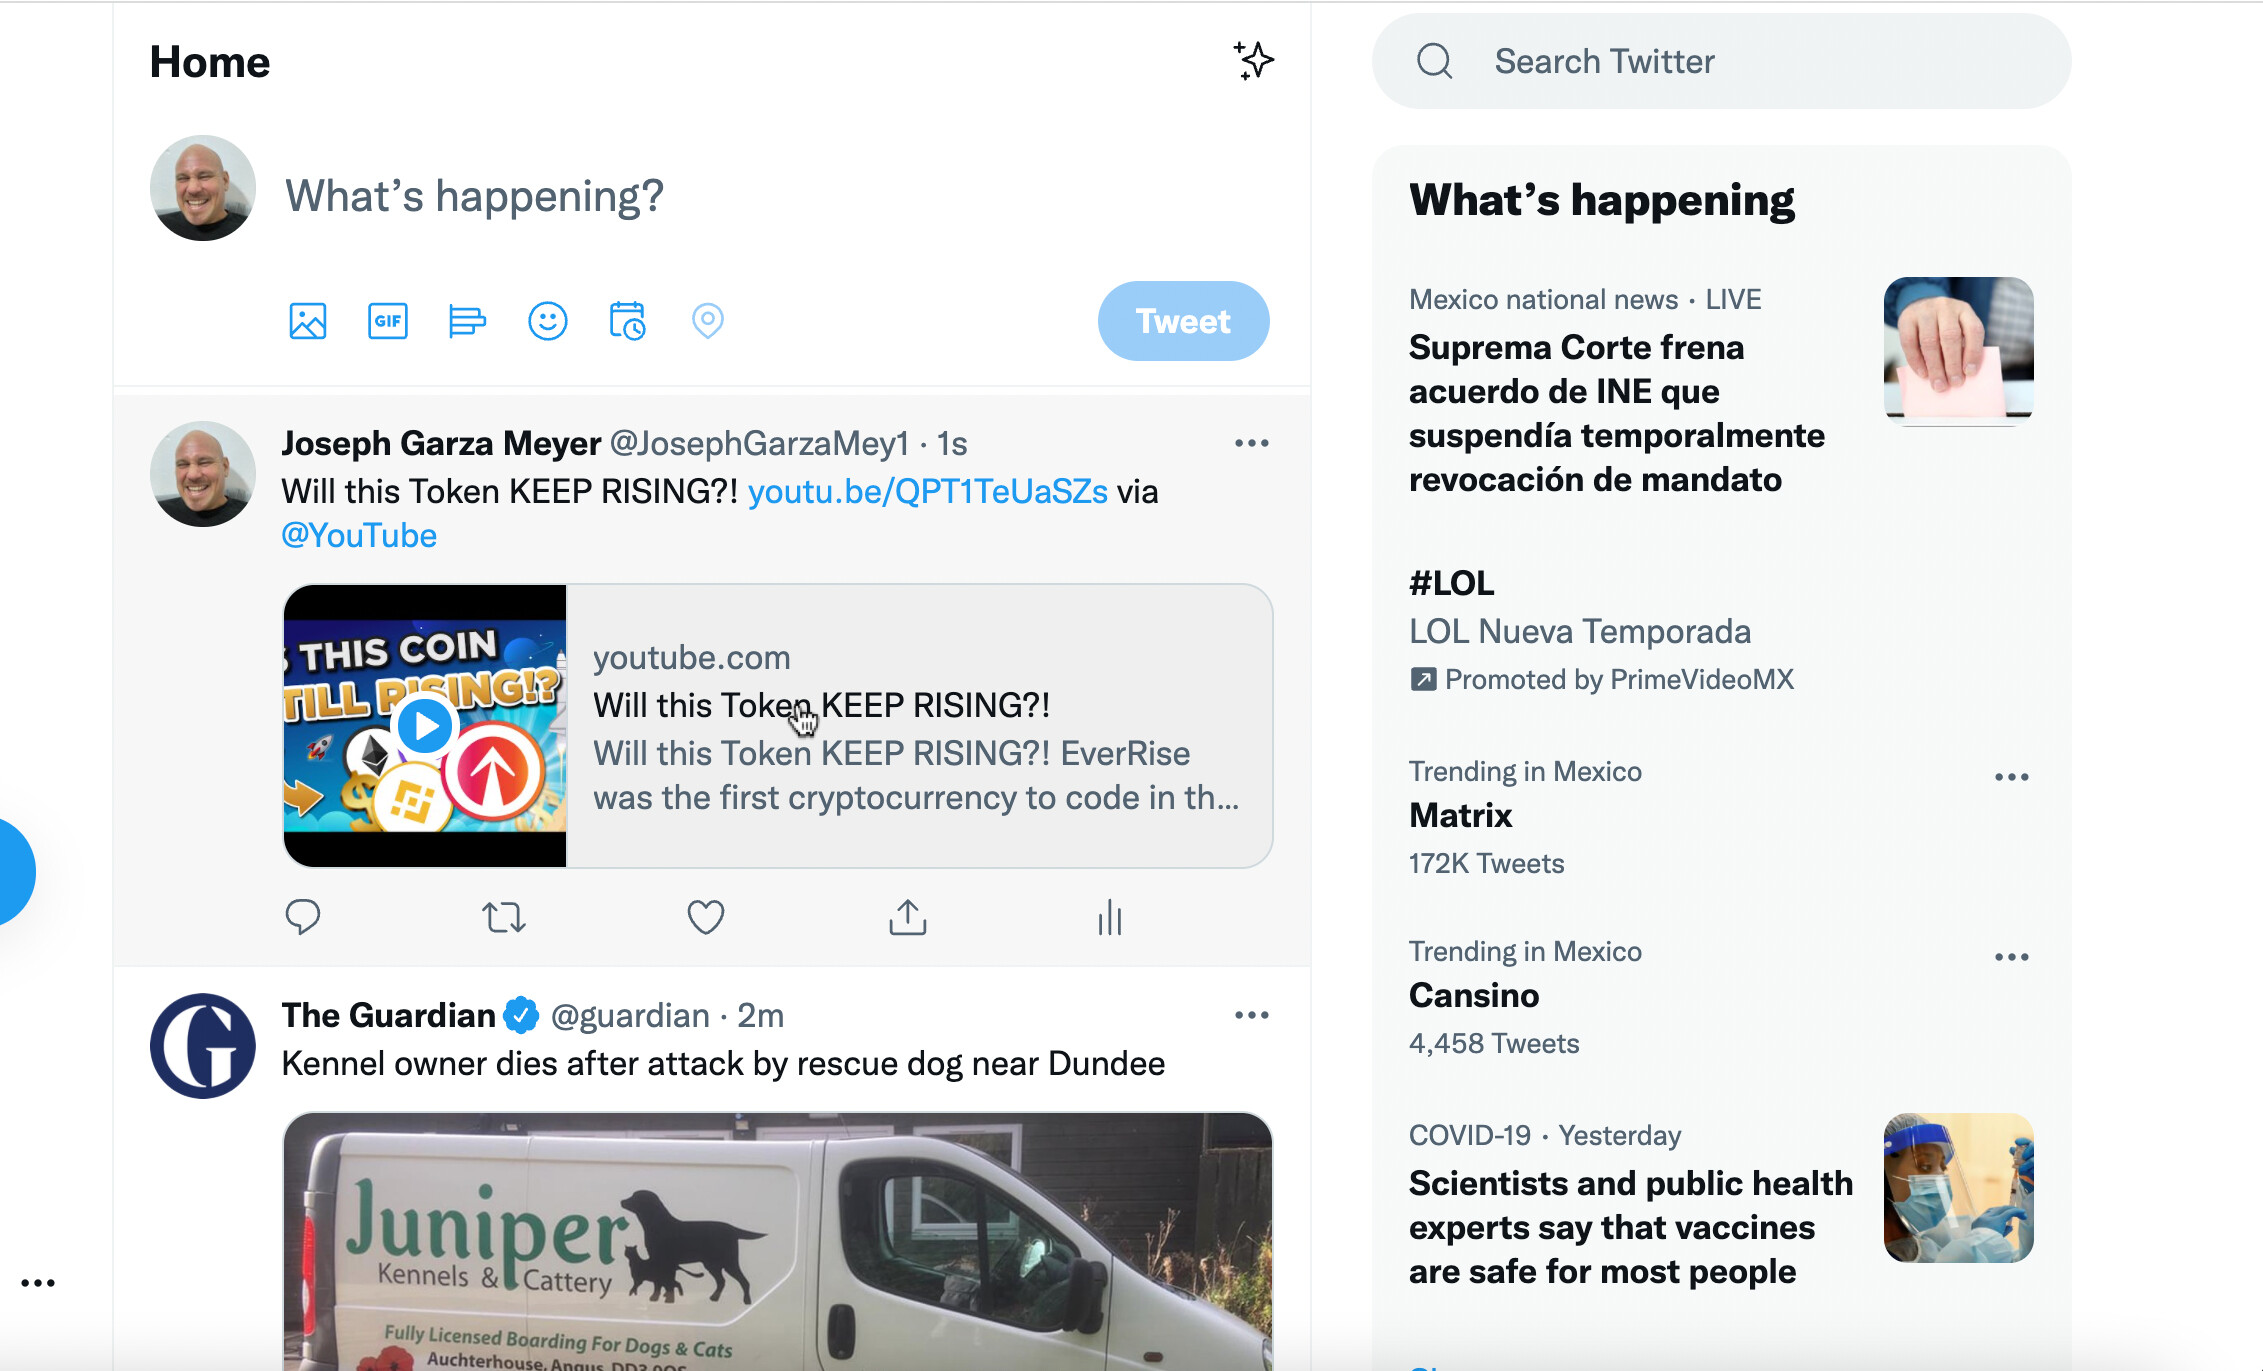The image size is (2263, 1371).
Task: Expand options for Cansino trending topic
Action: (2012, 957)
